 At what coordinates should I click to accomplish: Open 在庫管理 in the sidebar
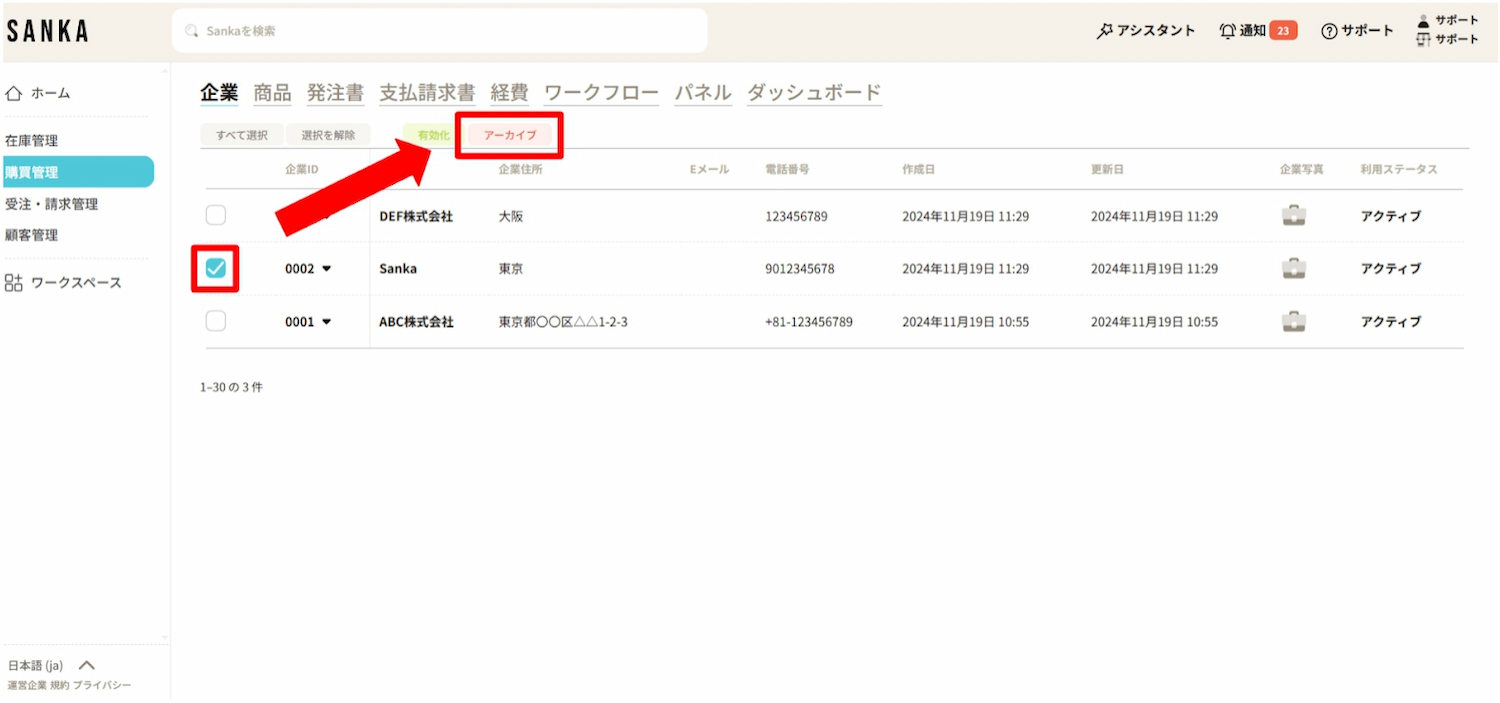tap(32, 141)
